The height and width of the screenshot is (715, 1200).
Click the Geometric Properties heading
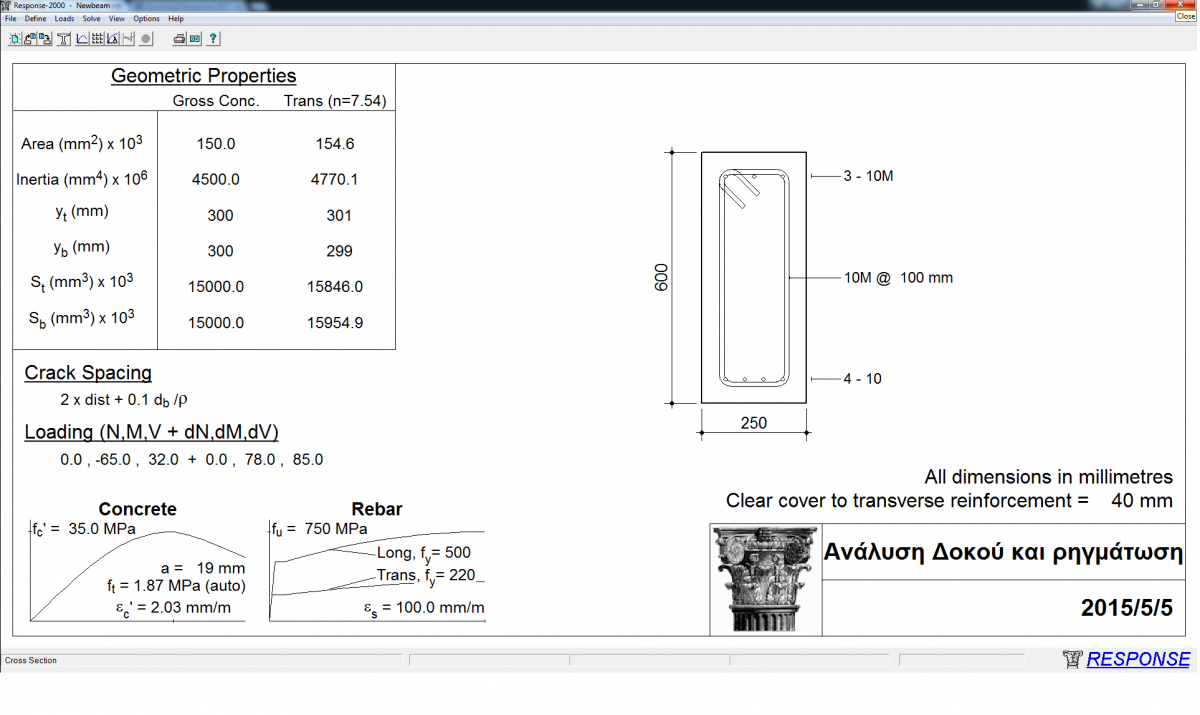point(204,76)
